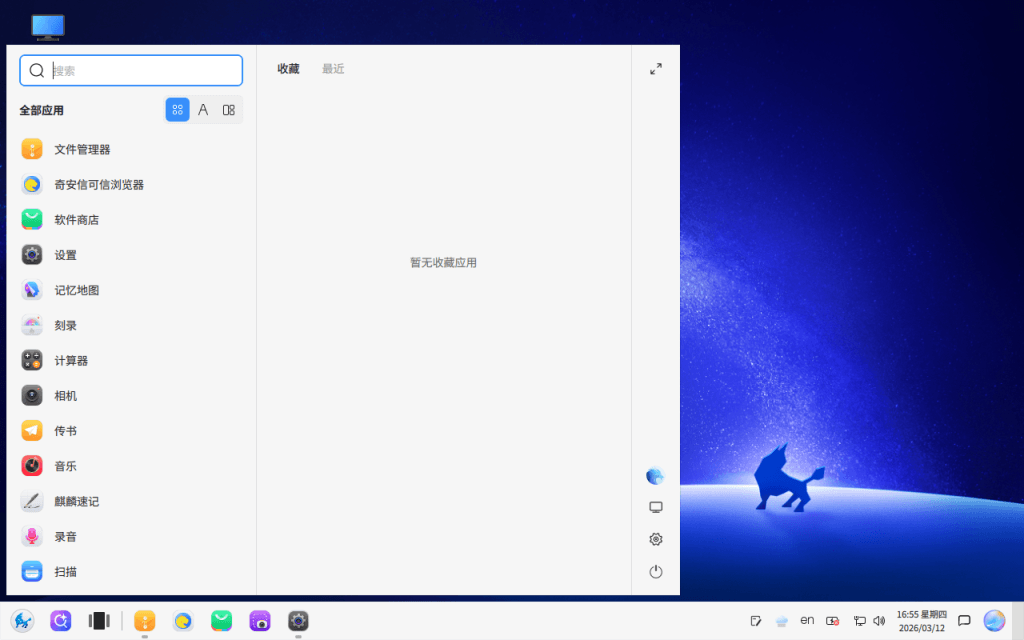This screenshot has width=1024, height=640.
Task: Switch to category grouping view
Action: point(229,110)
